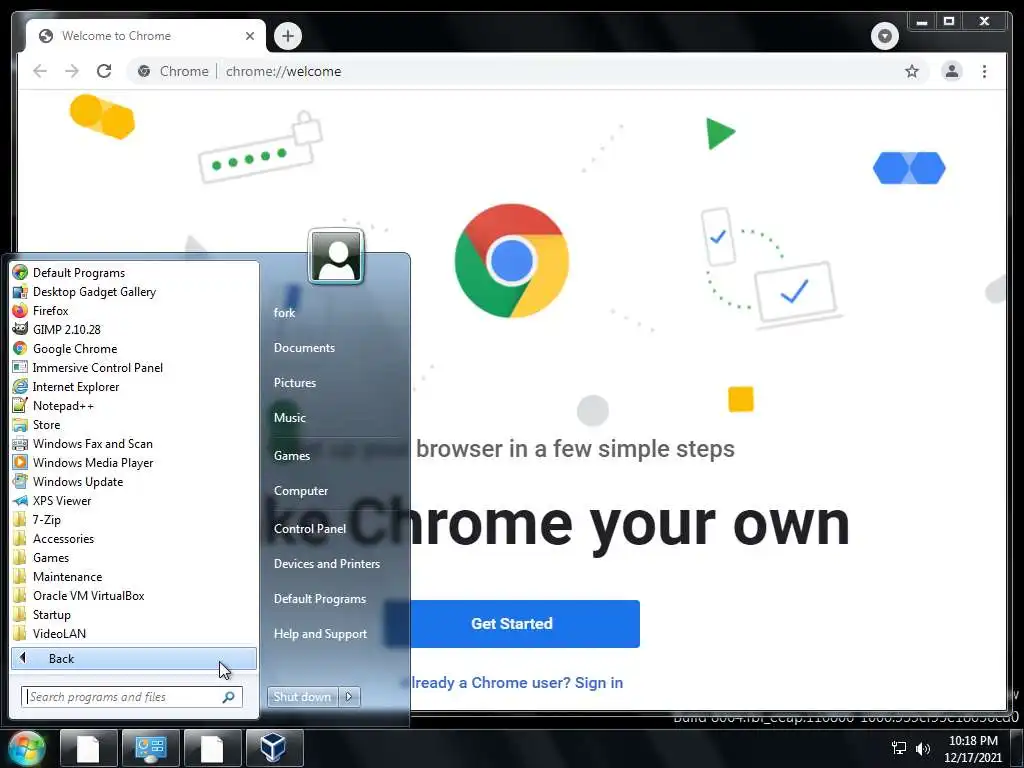The height and width of the screenshot is (768, 1024).
Task: Click the search magnifier icon in the Start menu
Action: 228,697
